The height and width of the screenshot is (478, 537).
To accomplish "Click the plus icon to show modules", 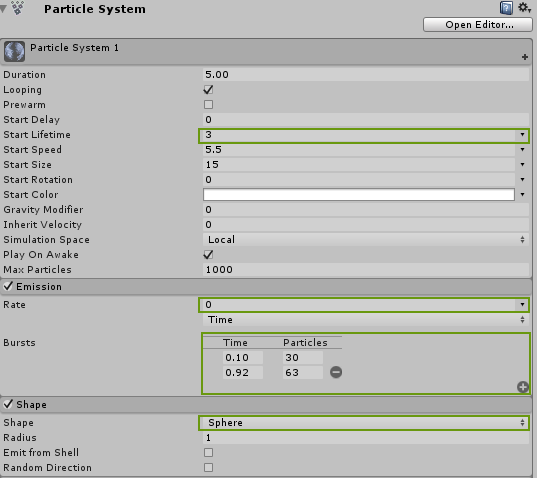I will (525, 57).
